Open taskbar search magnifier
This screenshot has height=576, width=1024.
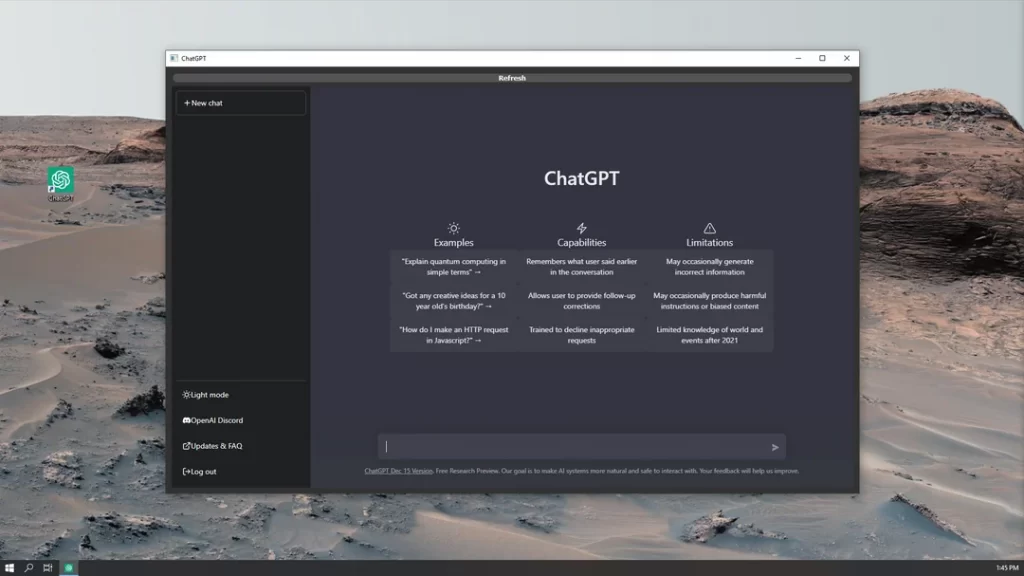pyautogui.click(x=29, y=568)
